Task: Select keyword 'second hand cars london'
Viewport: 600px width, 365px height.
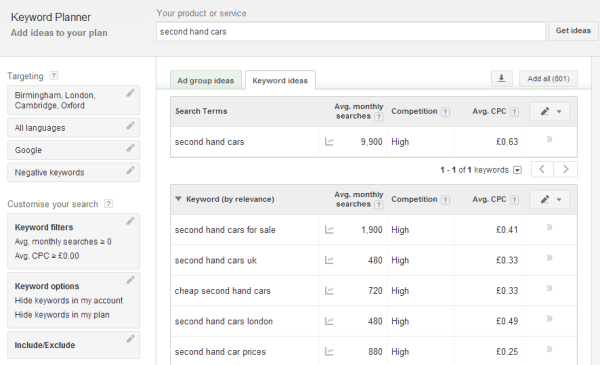Action: click(x=224, y=321)
